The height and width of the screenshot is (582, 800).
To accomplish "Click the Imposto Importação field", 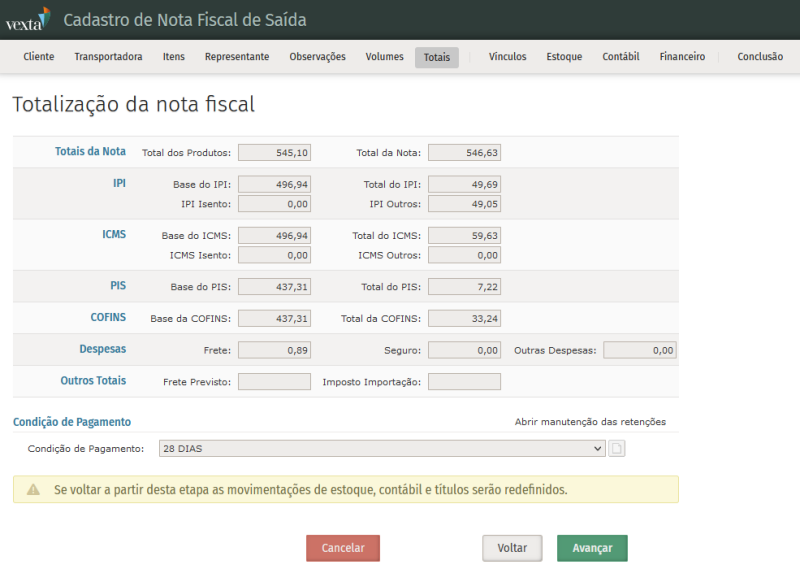I will (464, 382).
